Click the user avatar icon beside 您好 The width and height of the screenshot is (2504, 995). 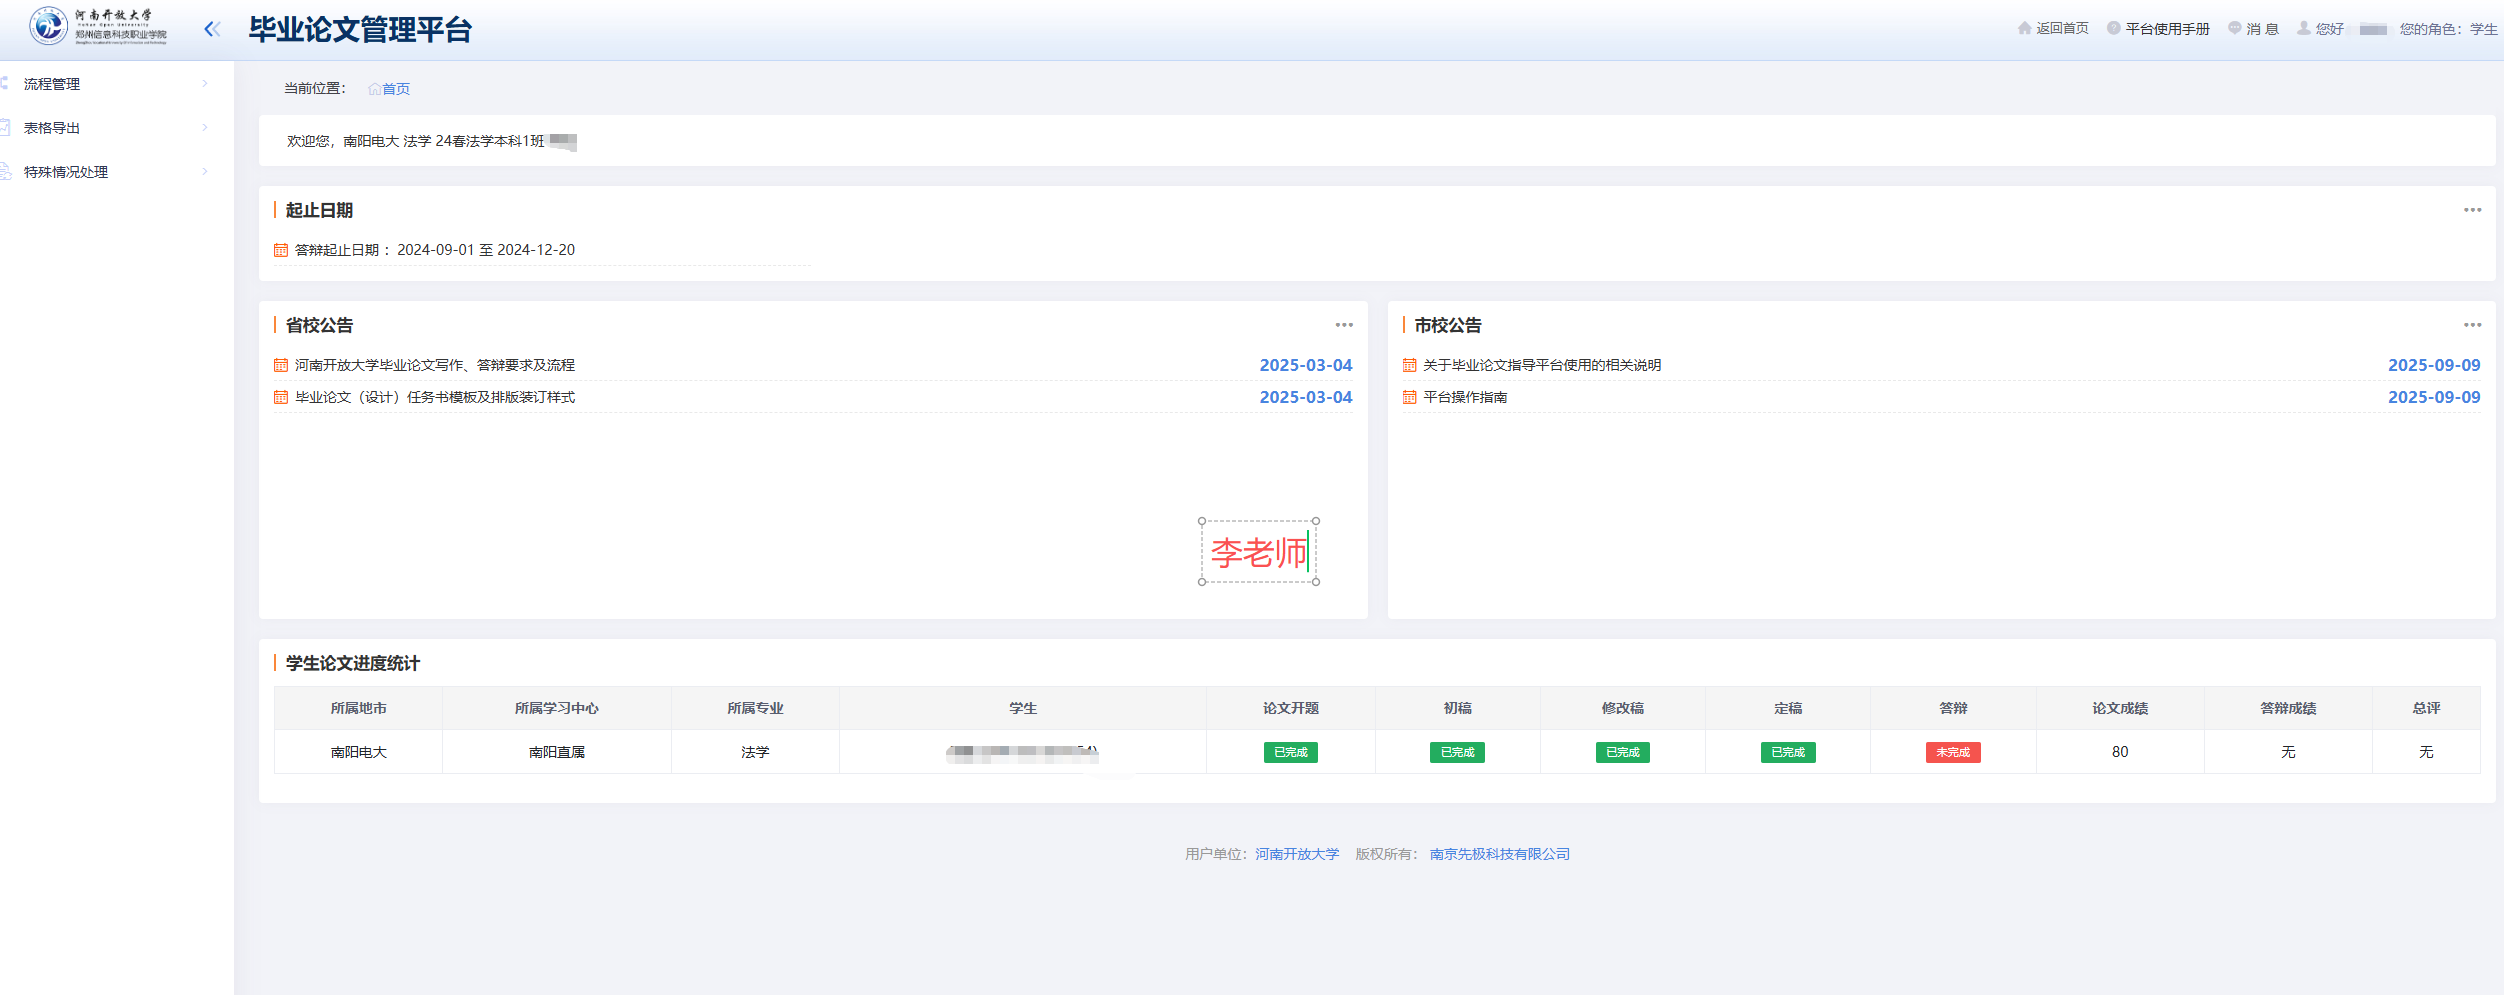(2304, 28)
